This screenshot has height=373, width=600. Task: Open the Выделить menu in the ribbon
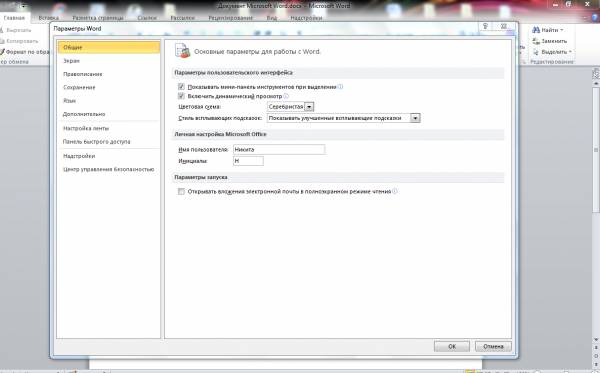(552, 52)
